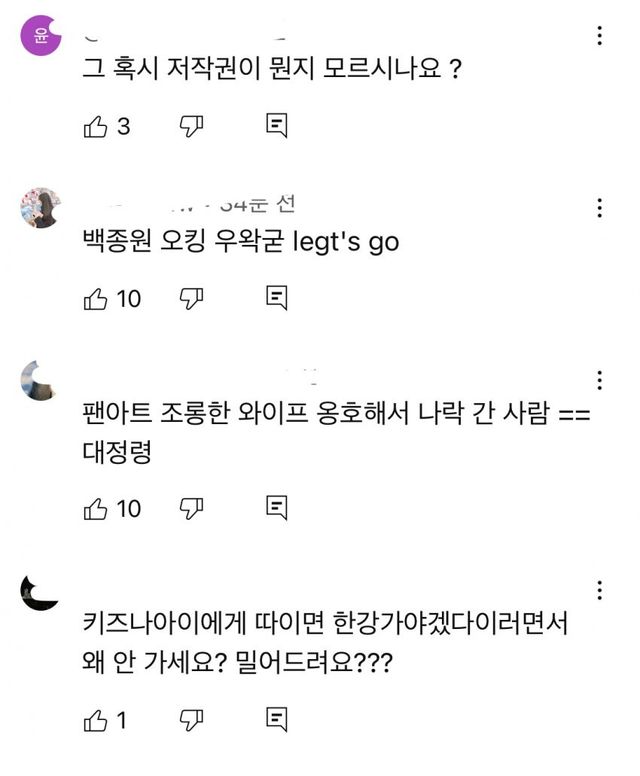Screen dimensions: 640x776
Task: Dislike the 키즈나아이 comment
Action: pyautogui.click(x=191, y=720)
